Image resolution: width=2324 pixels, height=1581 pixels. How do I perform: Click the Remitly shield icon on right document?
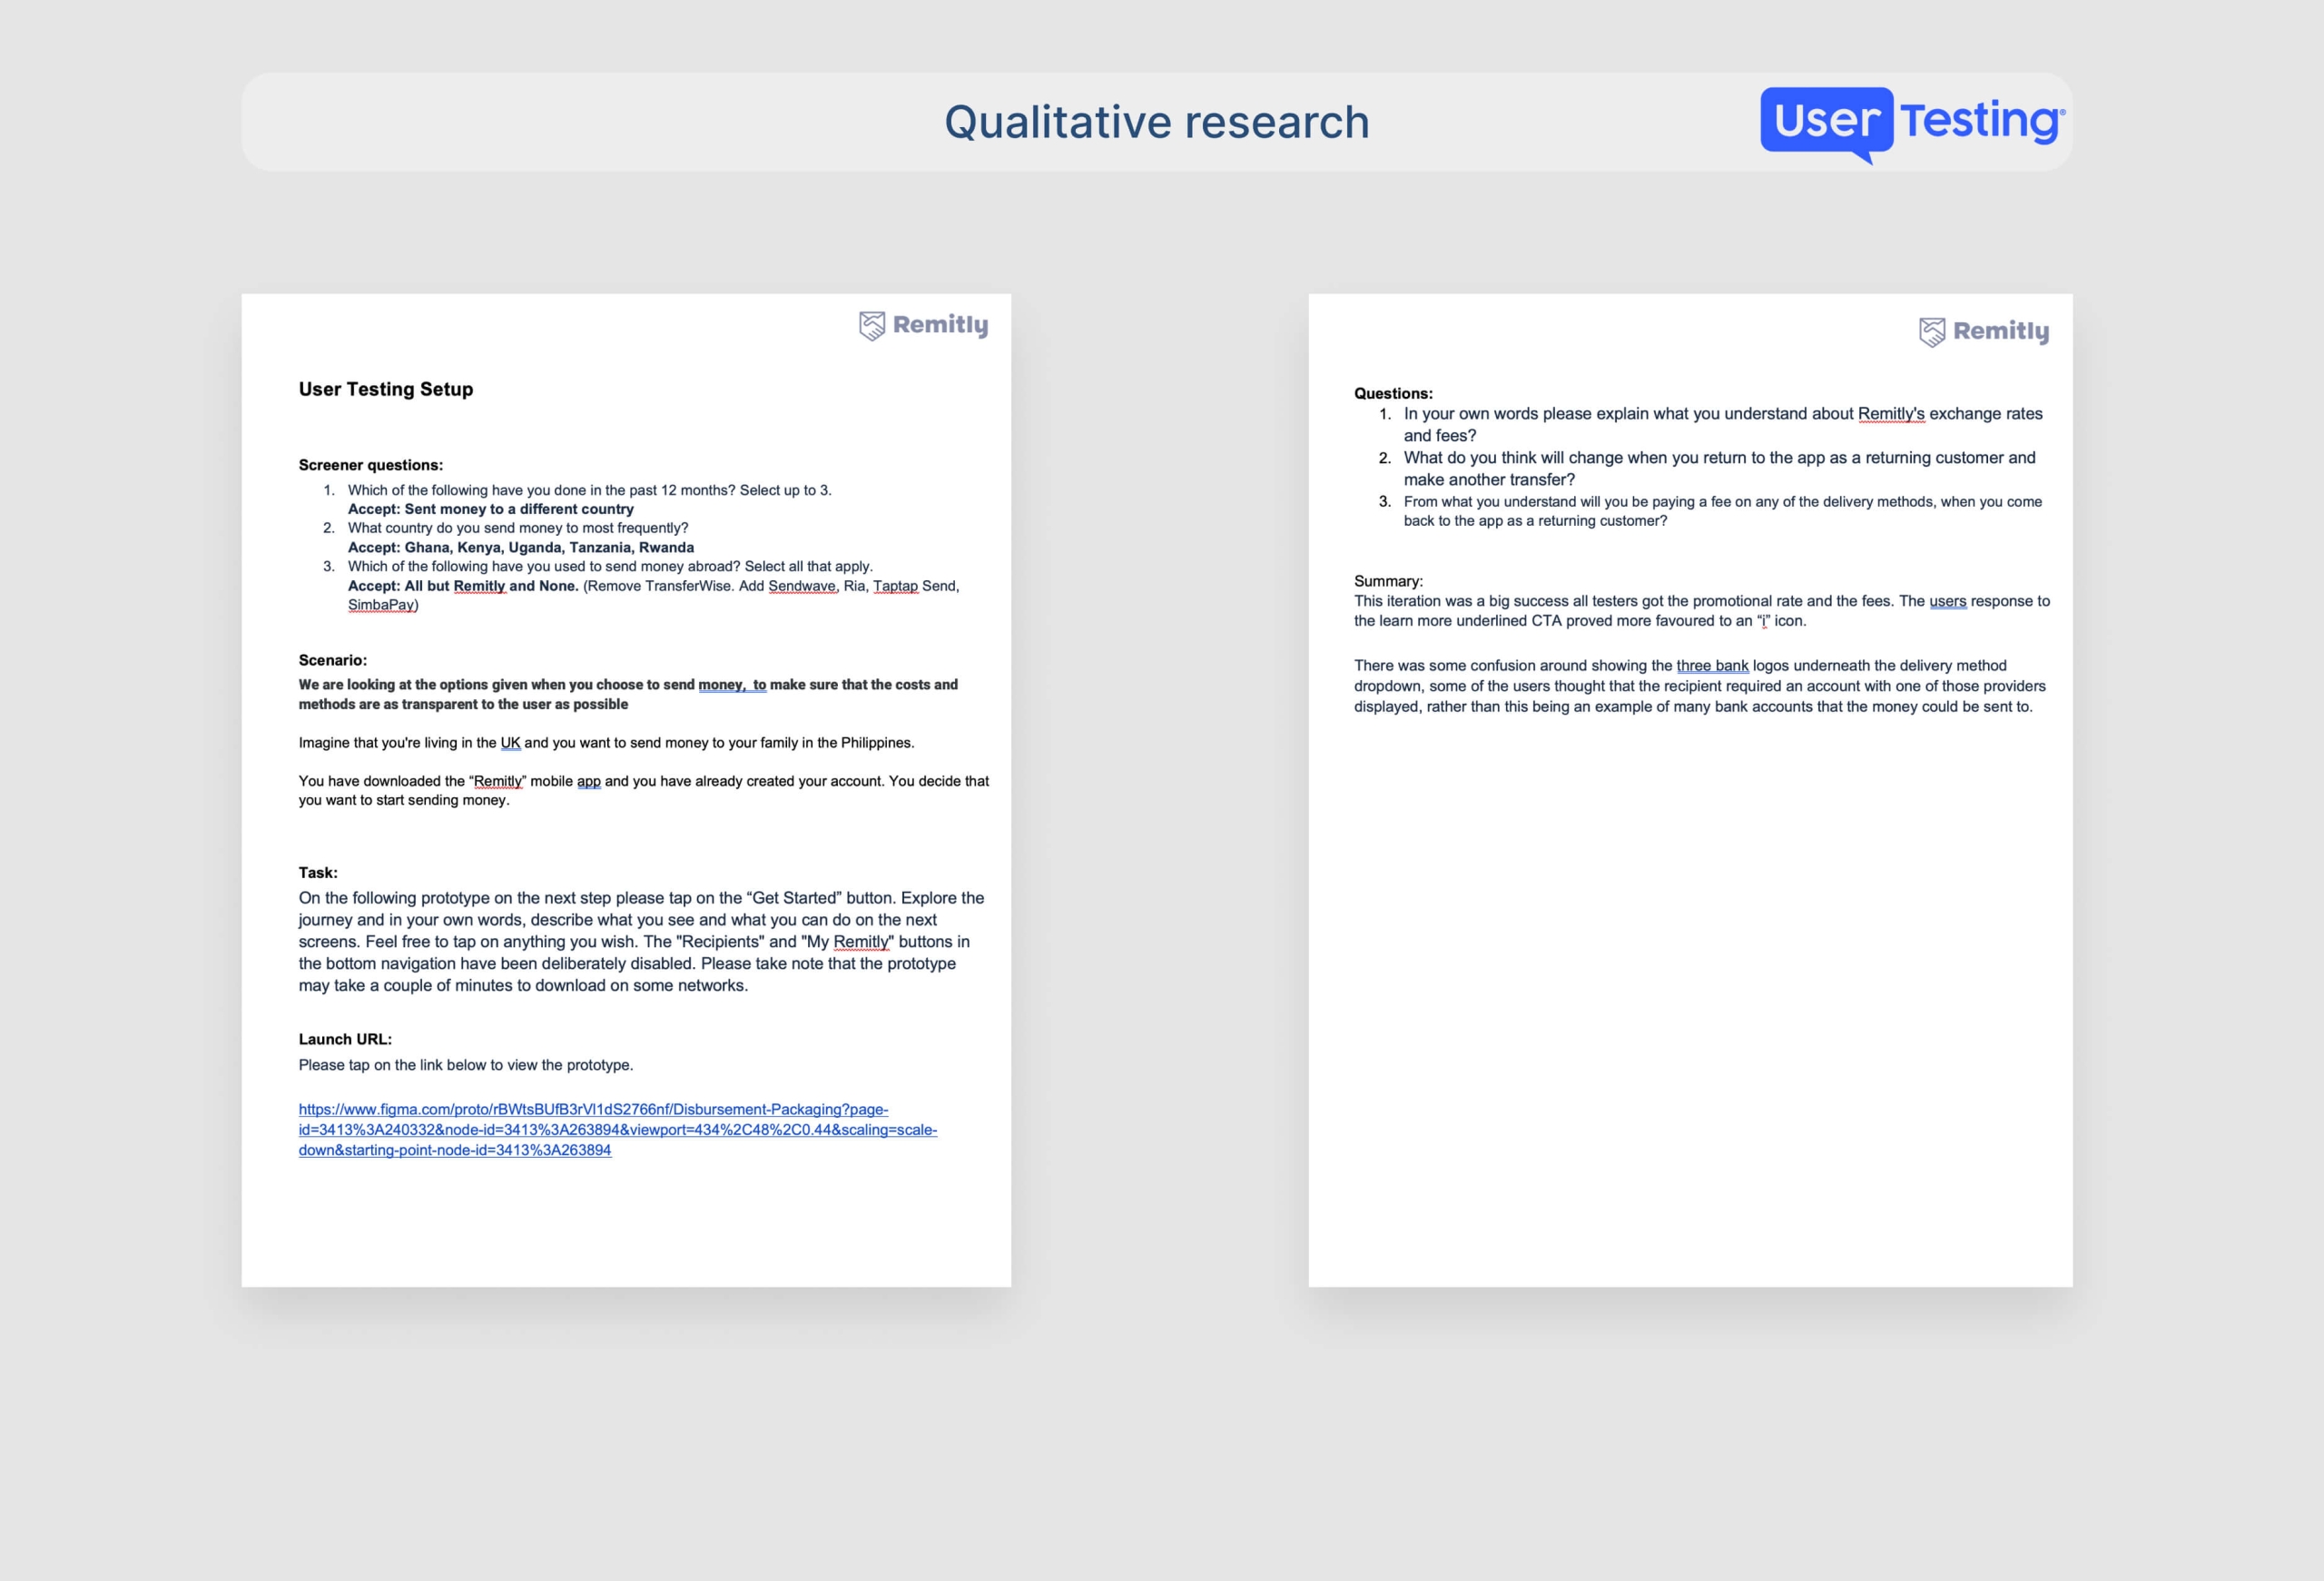(1932, 332)
